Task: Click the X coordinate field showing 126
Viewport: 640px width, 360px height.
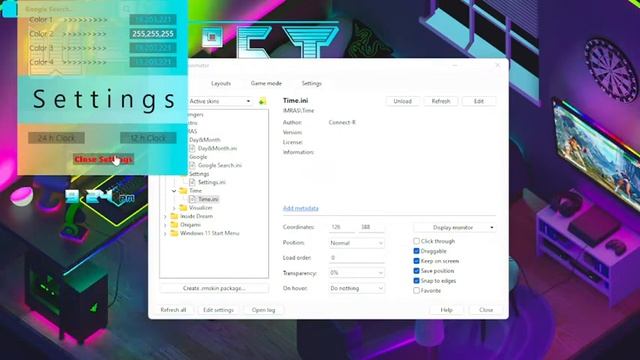Action: [x=342, y=227]
